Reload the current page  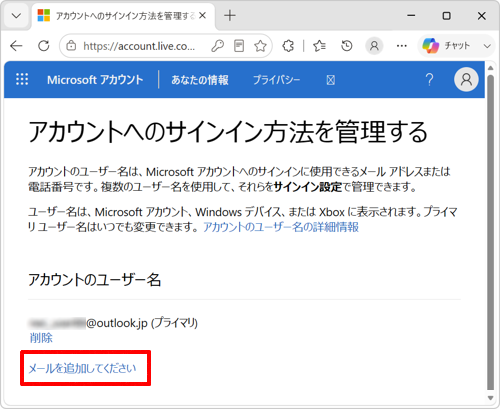[44, 46]
